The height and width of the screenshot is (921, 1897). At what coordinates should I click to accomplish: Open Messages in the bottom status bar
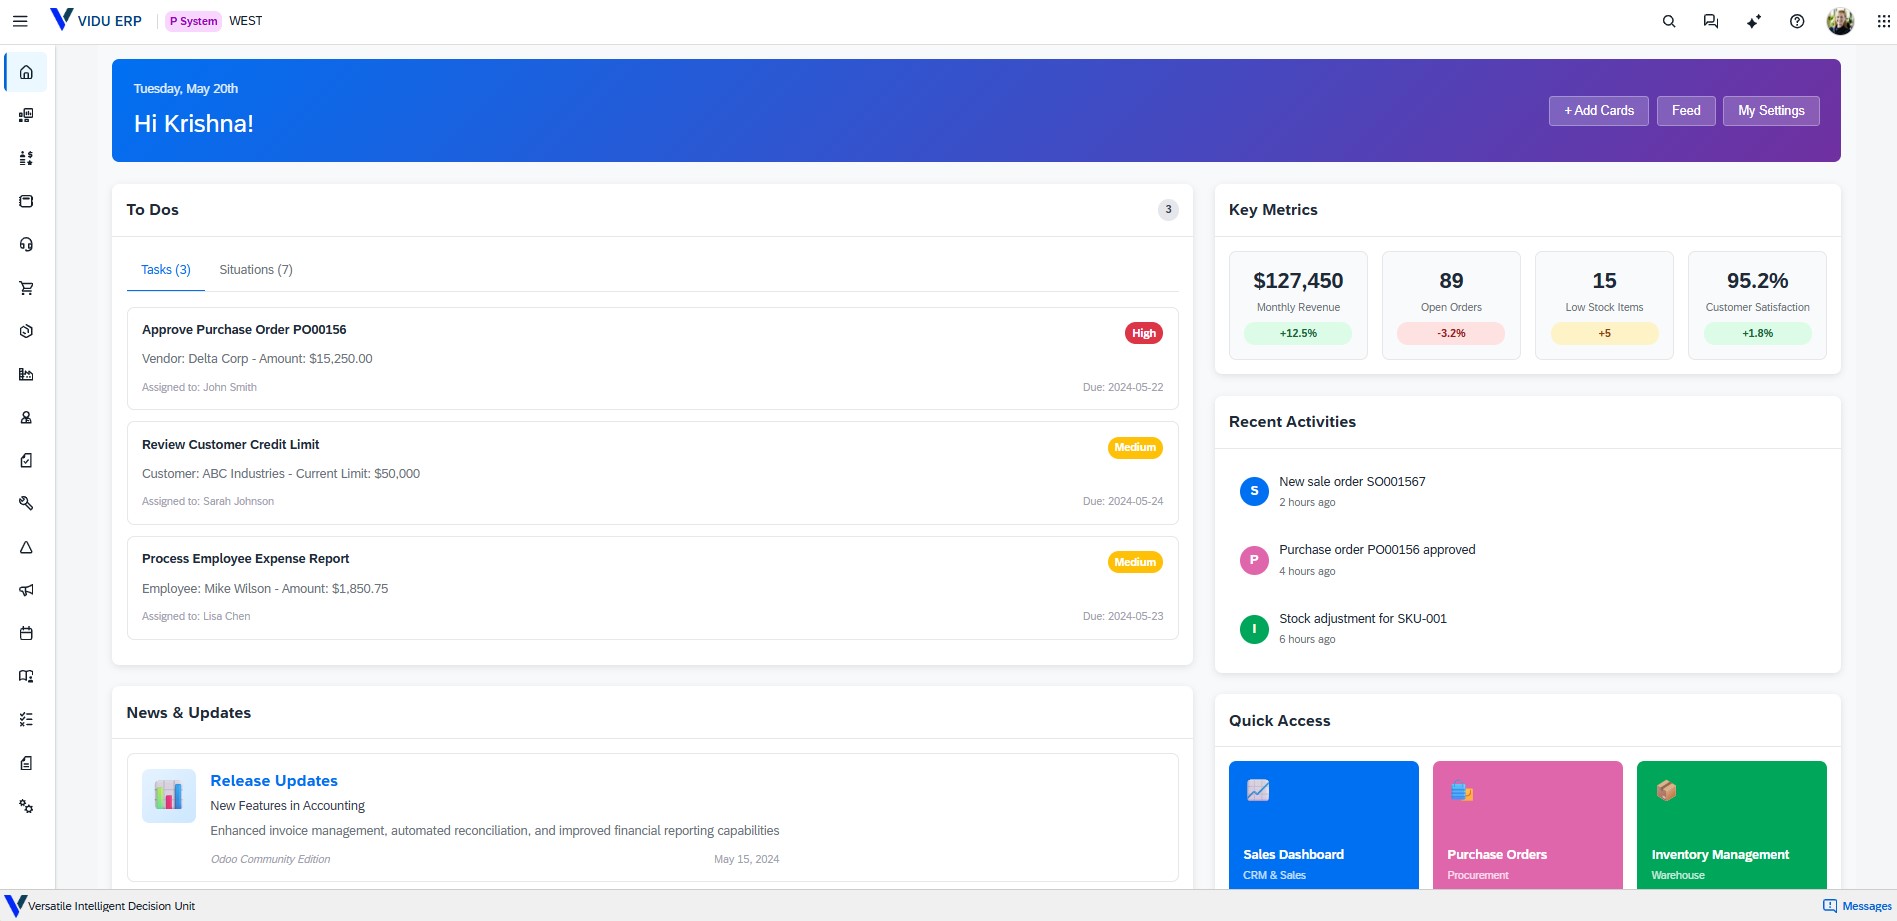1857,906
